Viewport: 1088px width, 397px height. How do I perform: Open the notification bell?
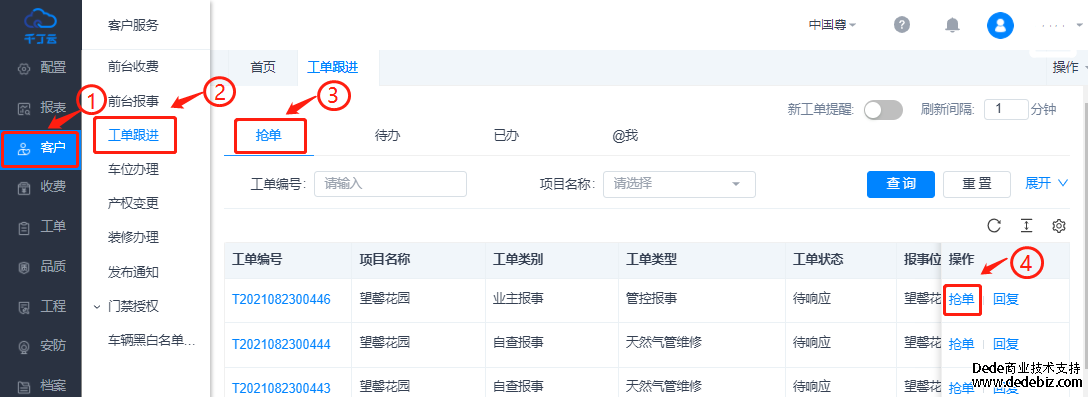tap(952, 25)
